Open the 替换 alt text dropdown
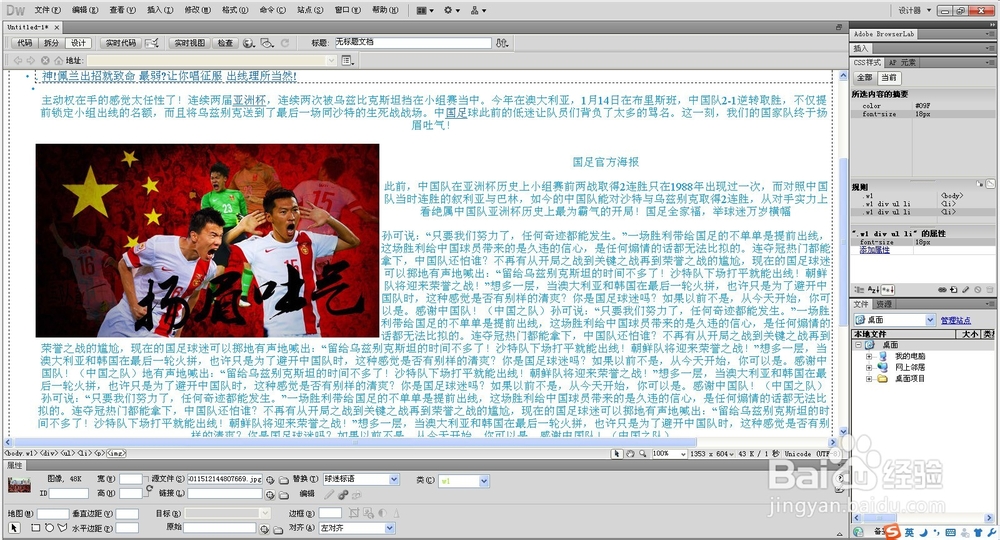 [394, 479]
